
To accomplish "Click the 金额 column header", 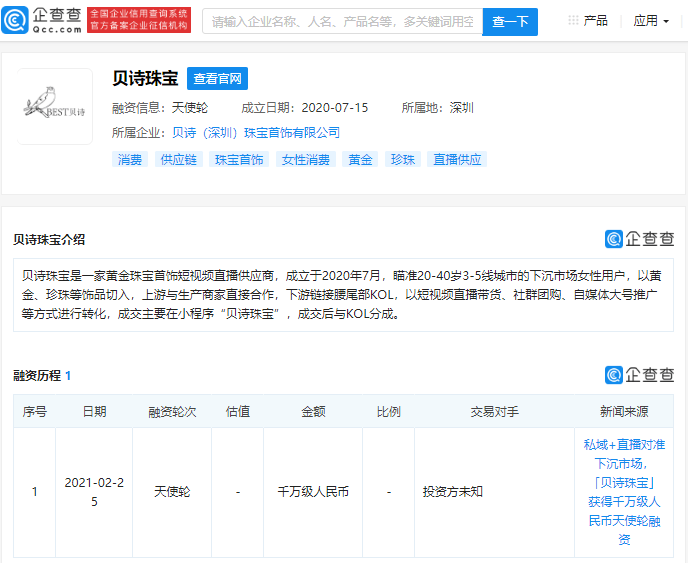I will pyautogui.click(x=313, y=411).
